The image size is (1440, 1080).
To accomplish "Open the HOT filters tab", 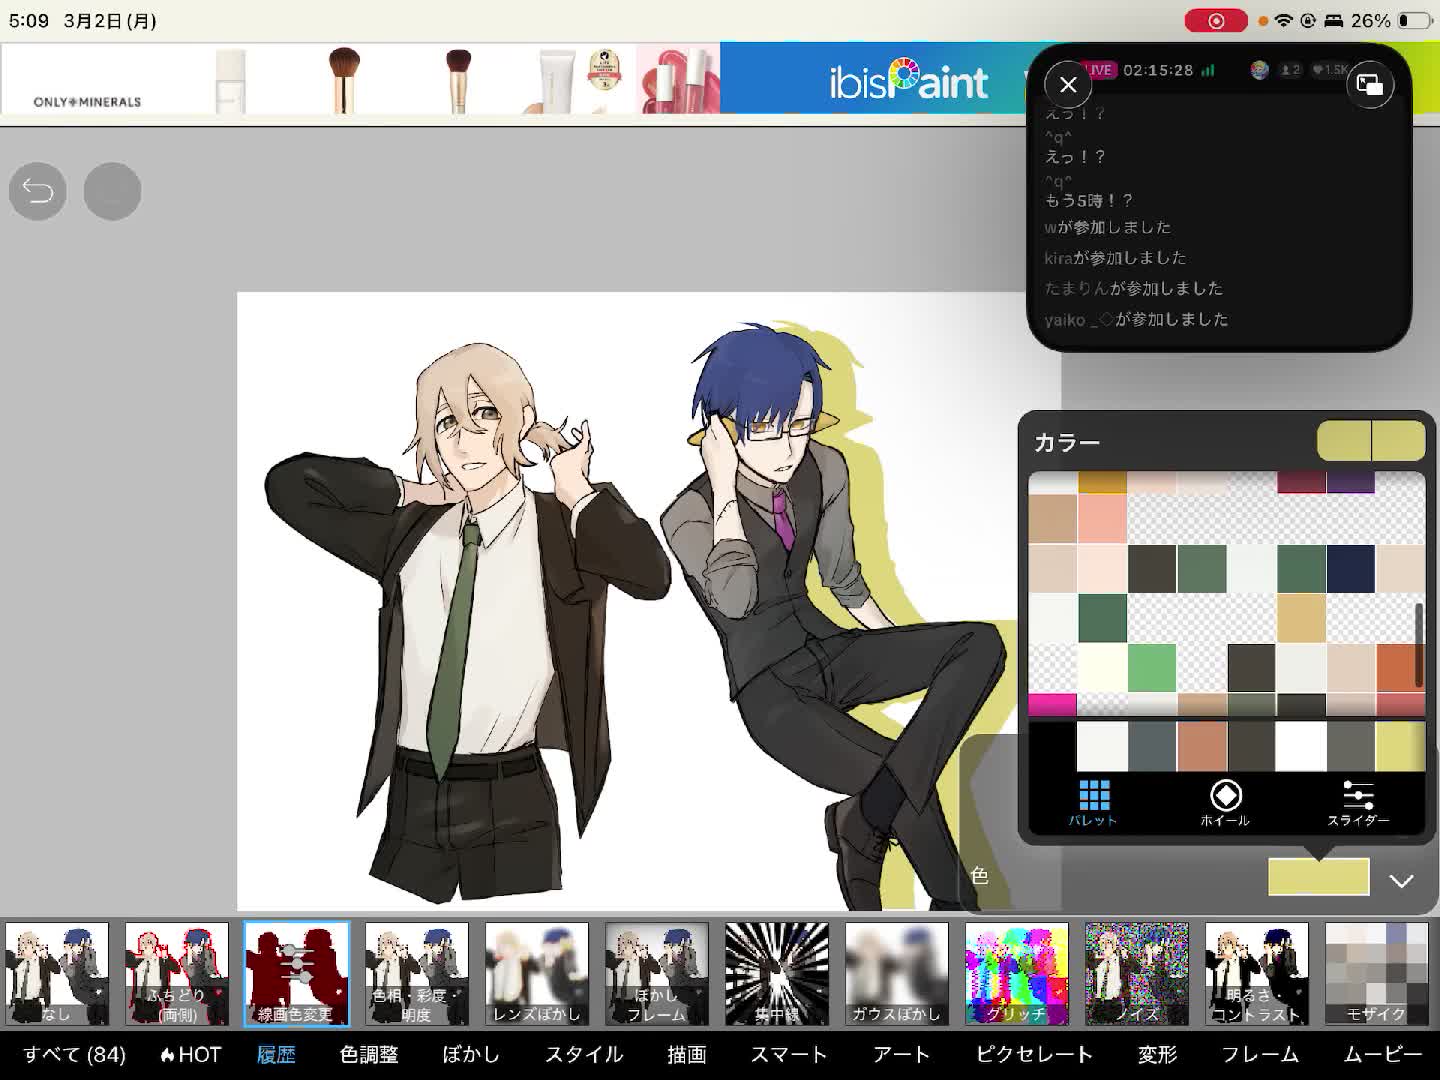I will pos(190,1055).
